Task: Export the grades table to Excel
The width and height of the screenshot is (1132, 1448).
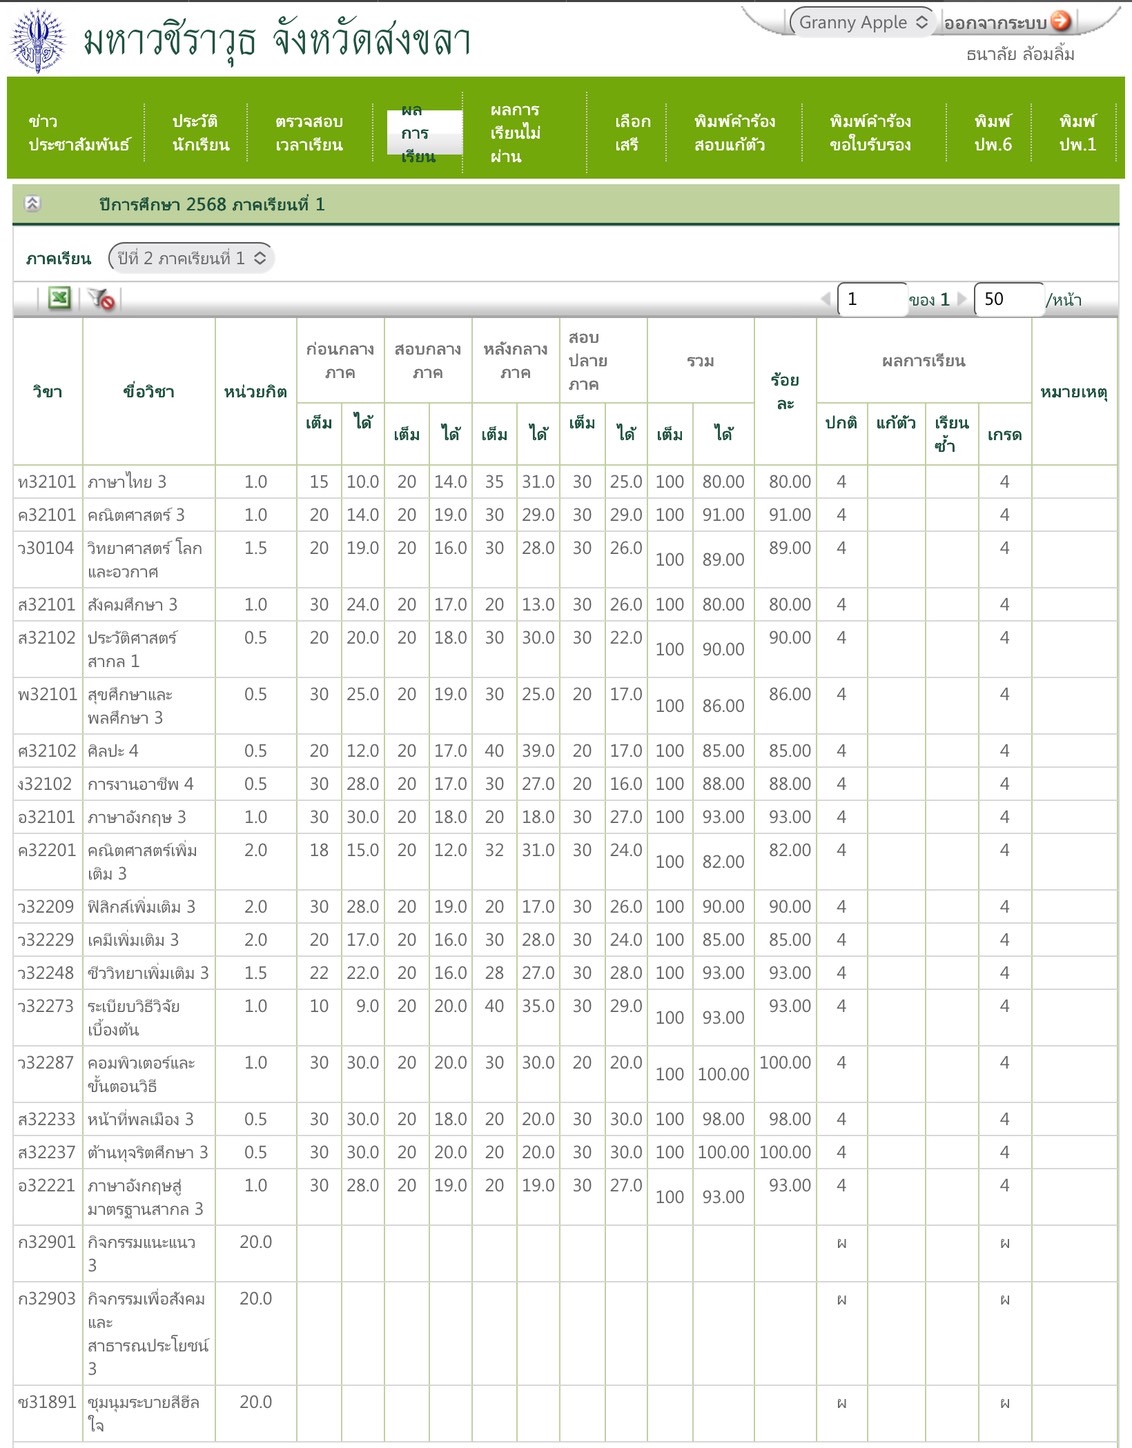Action: pyautogui.click(x=59, y=298)
